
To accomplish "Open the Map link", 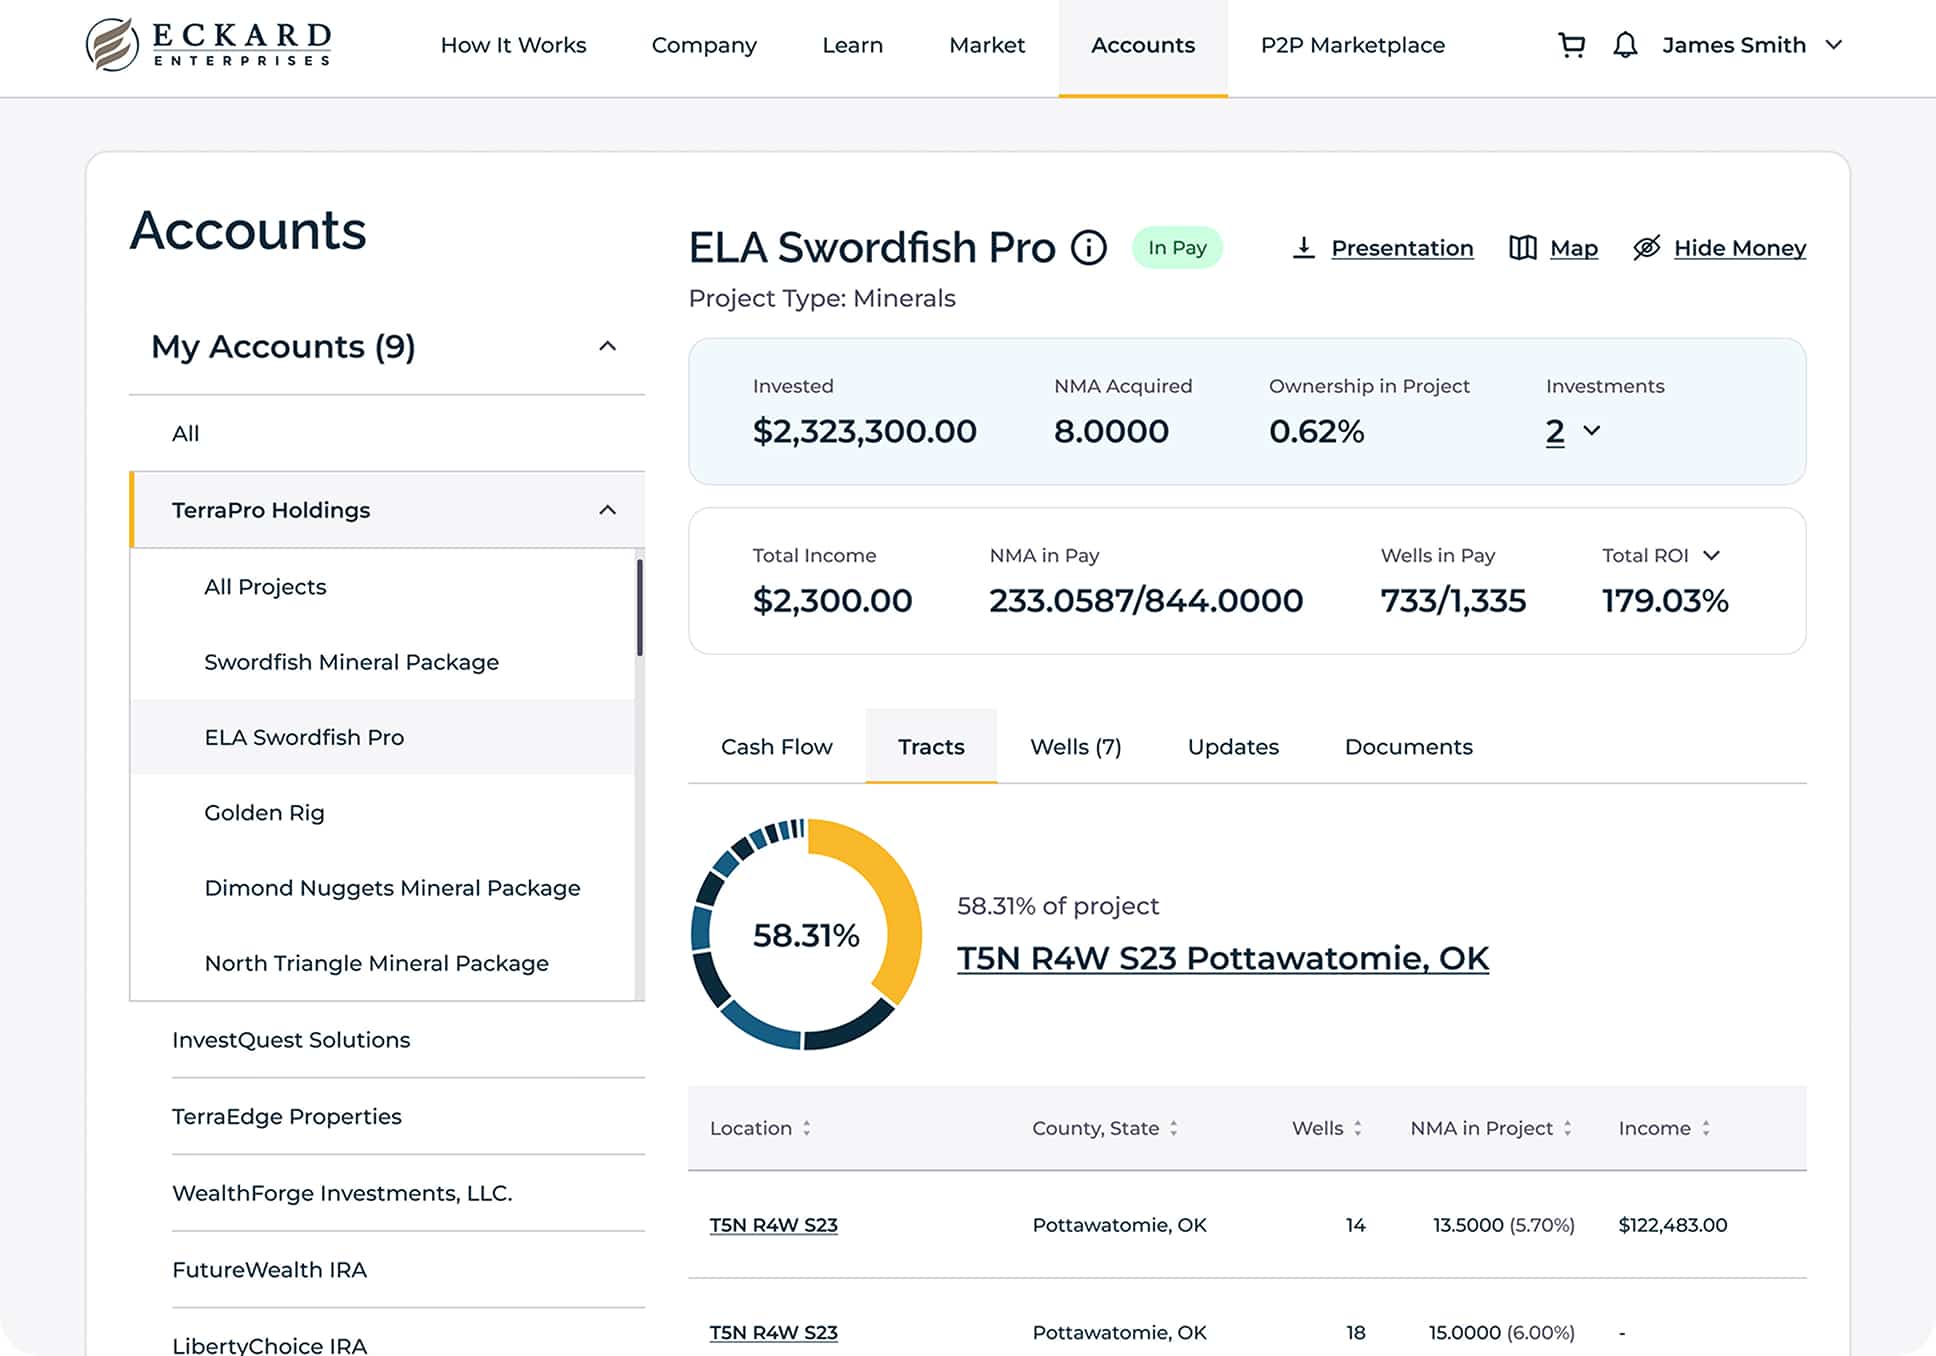I will point(1574,248).
